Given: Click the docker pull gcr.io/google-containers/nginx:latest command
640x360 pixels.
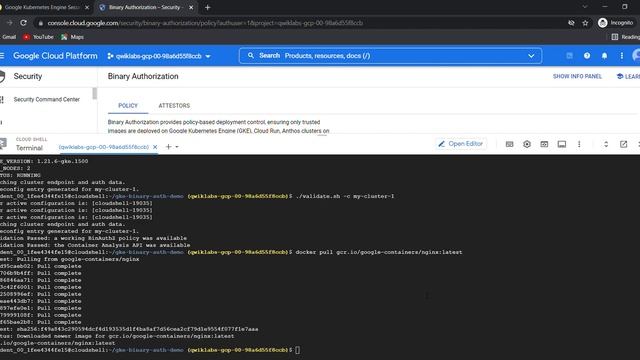Looking at the screenshot, I should (x=378, y=252).
